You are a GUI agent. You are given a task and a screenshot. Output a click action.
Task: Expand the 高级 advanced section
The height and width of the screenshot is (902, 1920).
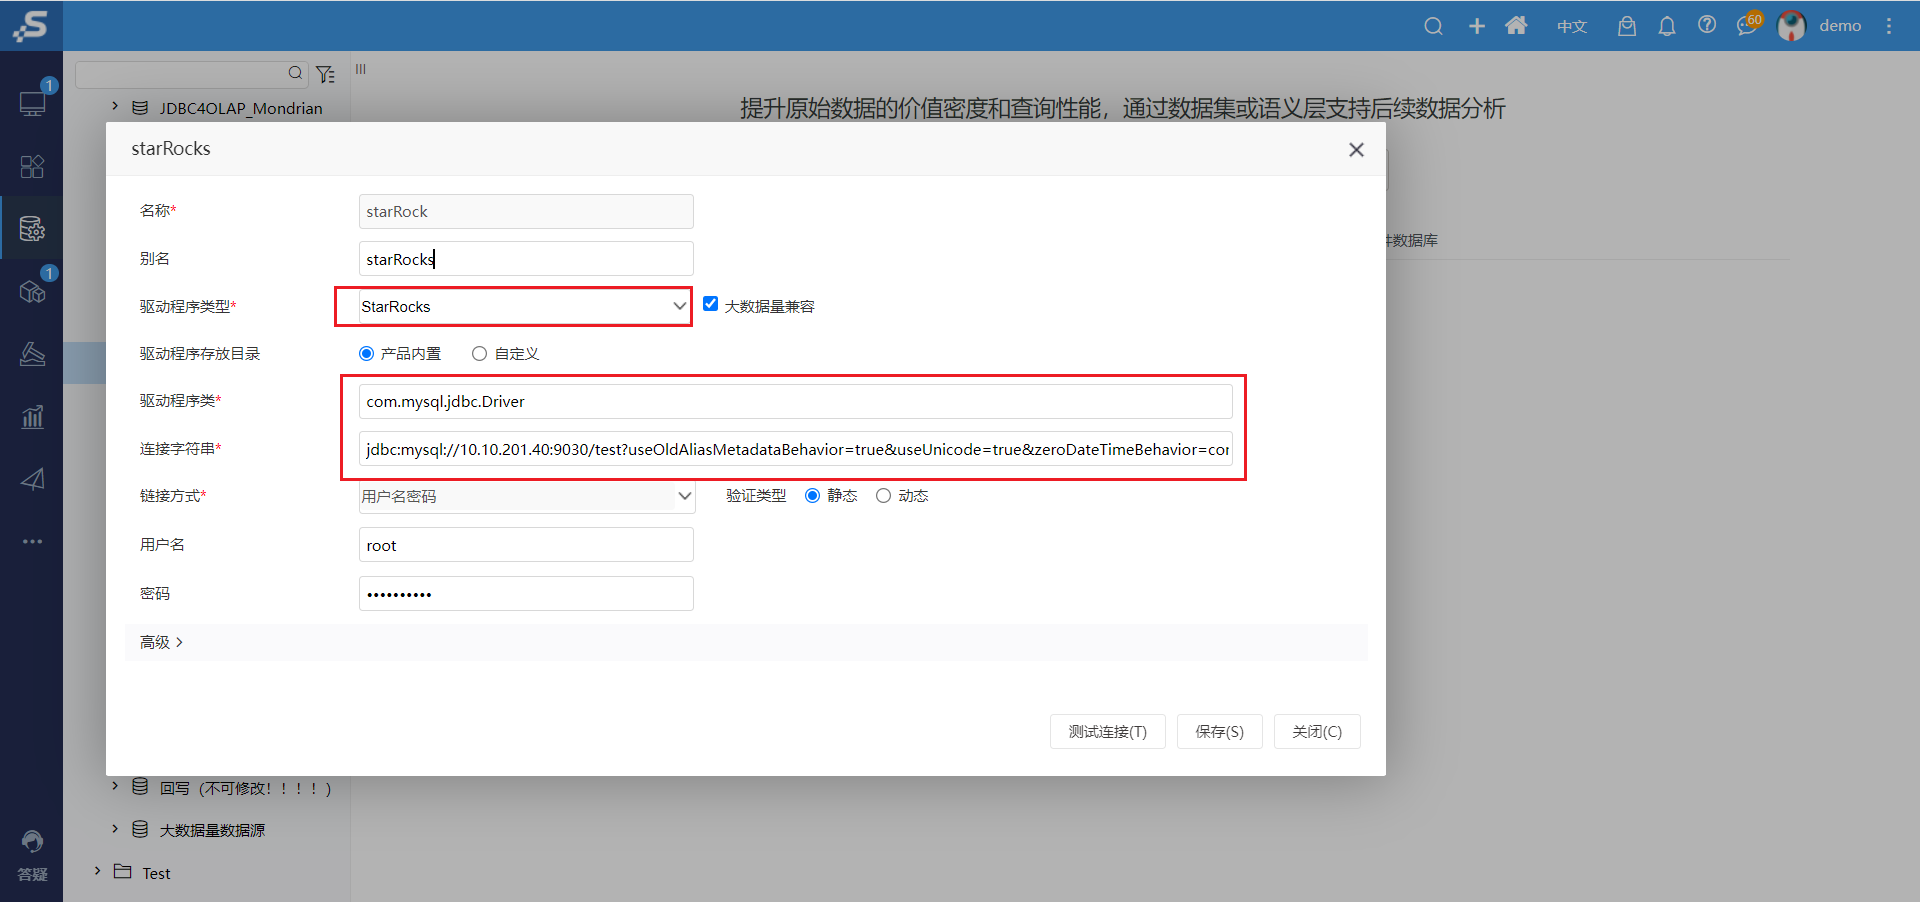tap(161, 642)
